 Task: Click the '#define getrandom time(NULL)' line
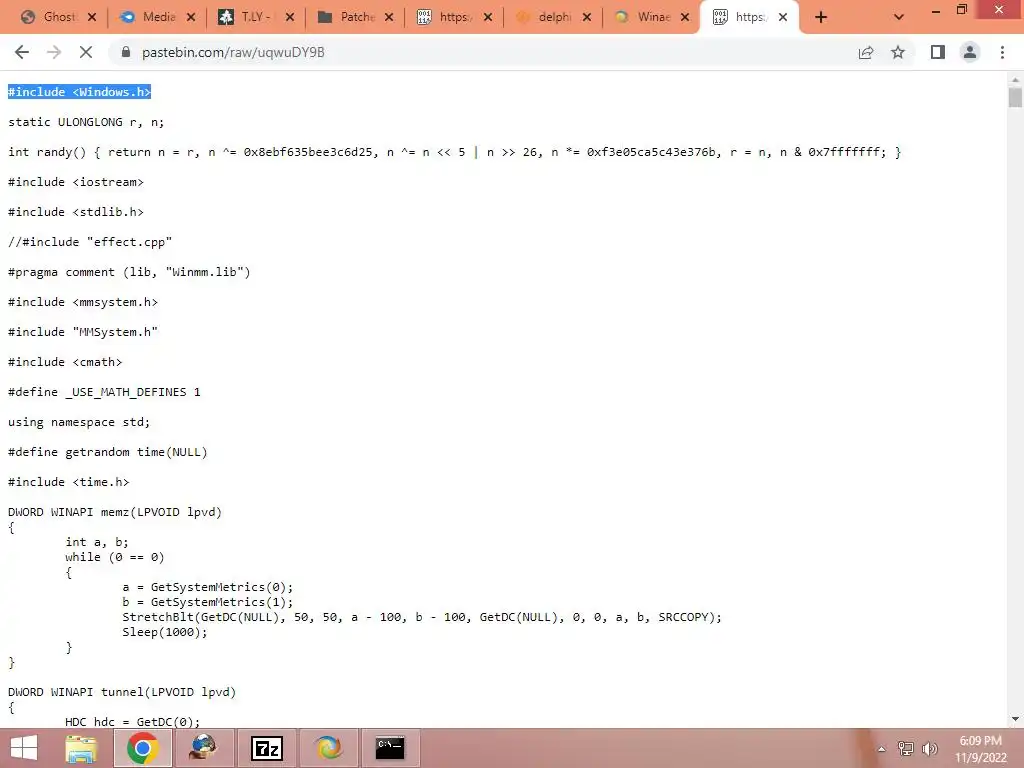(108, 453)
